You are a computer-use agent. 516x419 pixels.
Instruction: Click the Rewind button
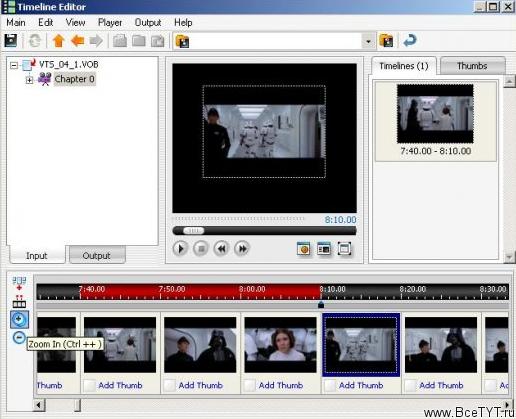pyautogui.click(x=221, y=249)
